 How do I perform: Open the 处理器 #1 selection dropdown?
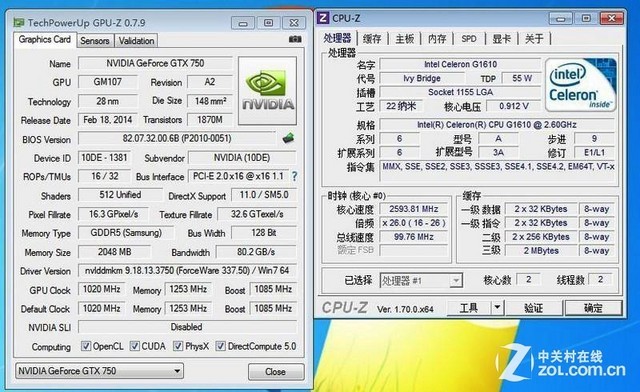coord(421,281)
